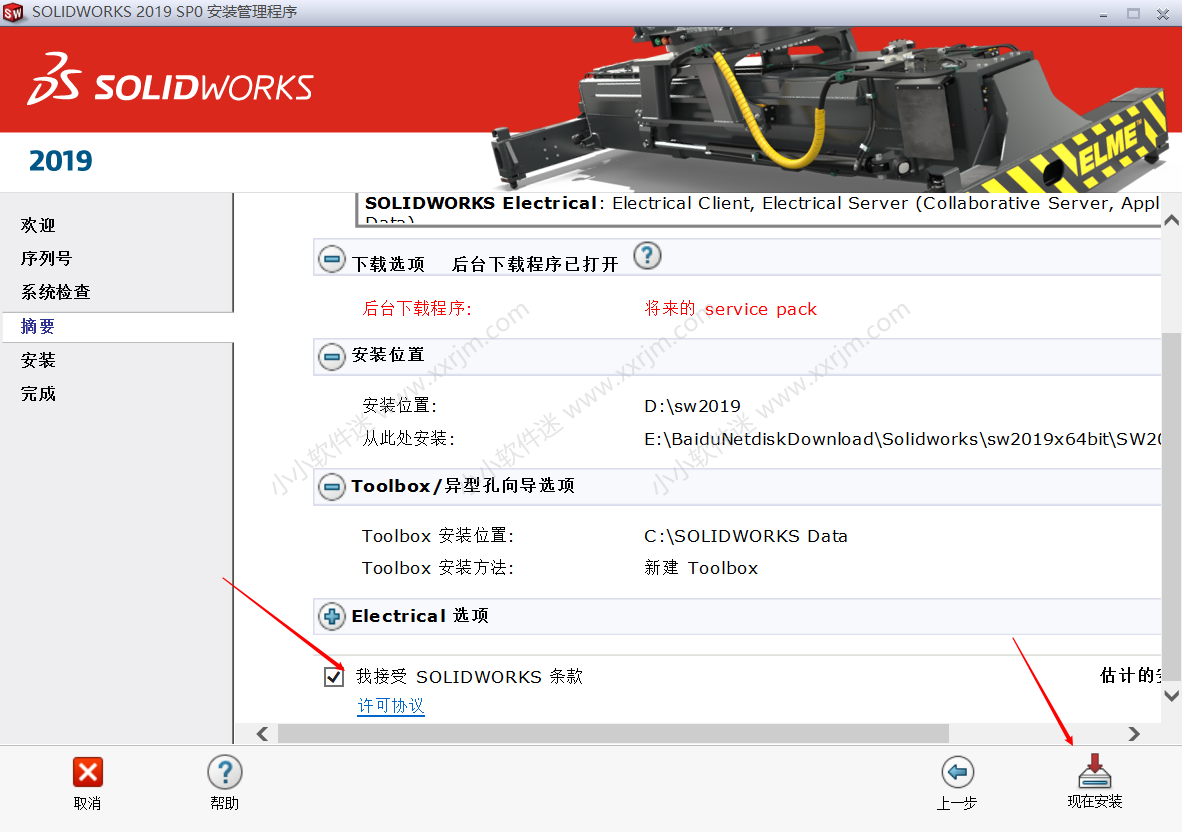Click the vertical scrollbar thumb
Screen dimensions: 1182x832
pyautogui.click(x=1171, y=506)
